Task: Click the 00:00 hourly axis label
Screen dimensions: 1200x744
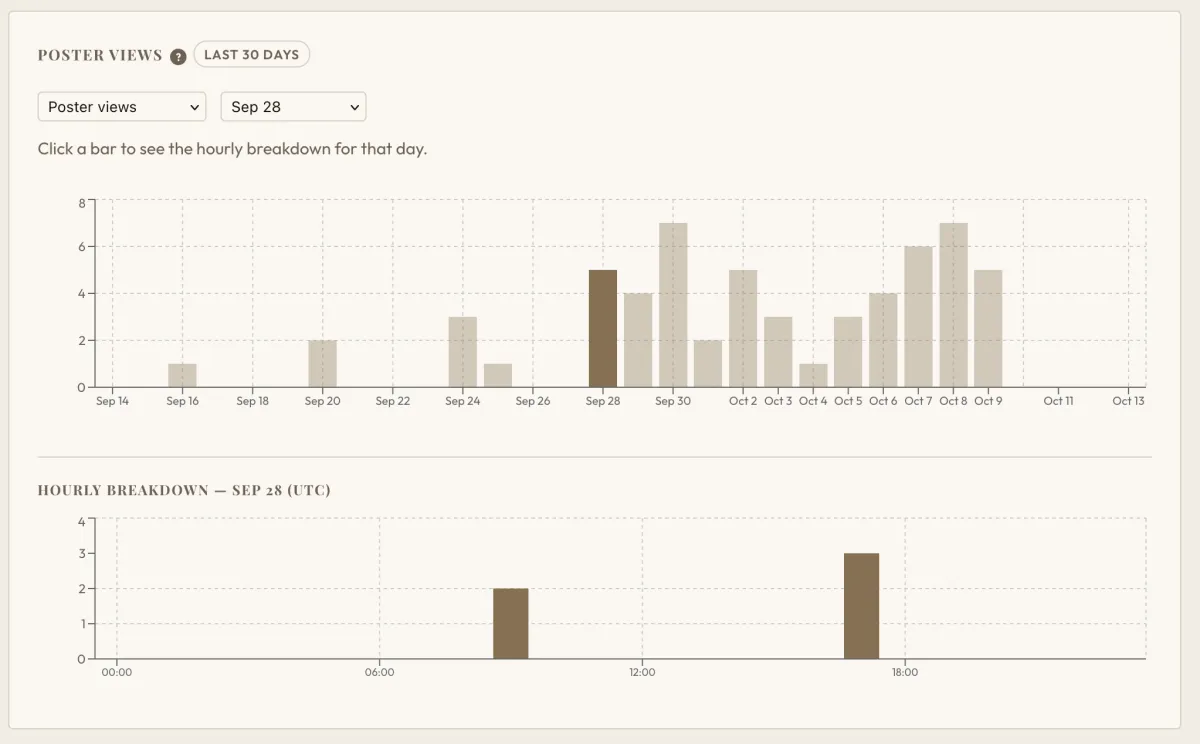Action: click(117, 672)
